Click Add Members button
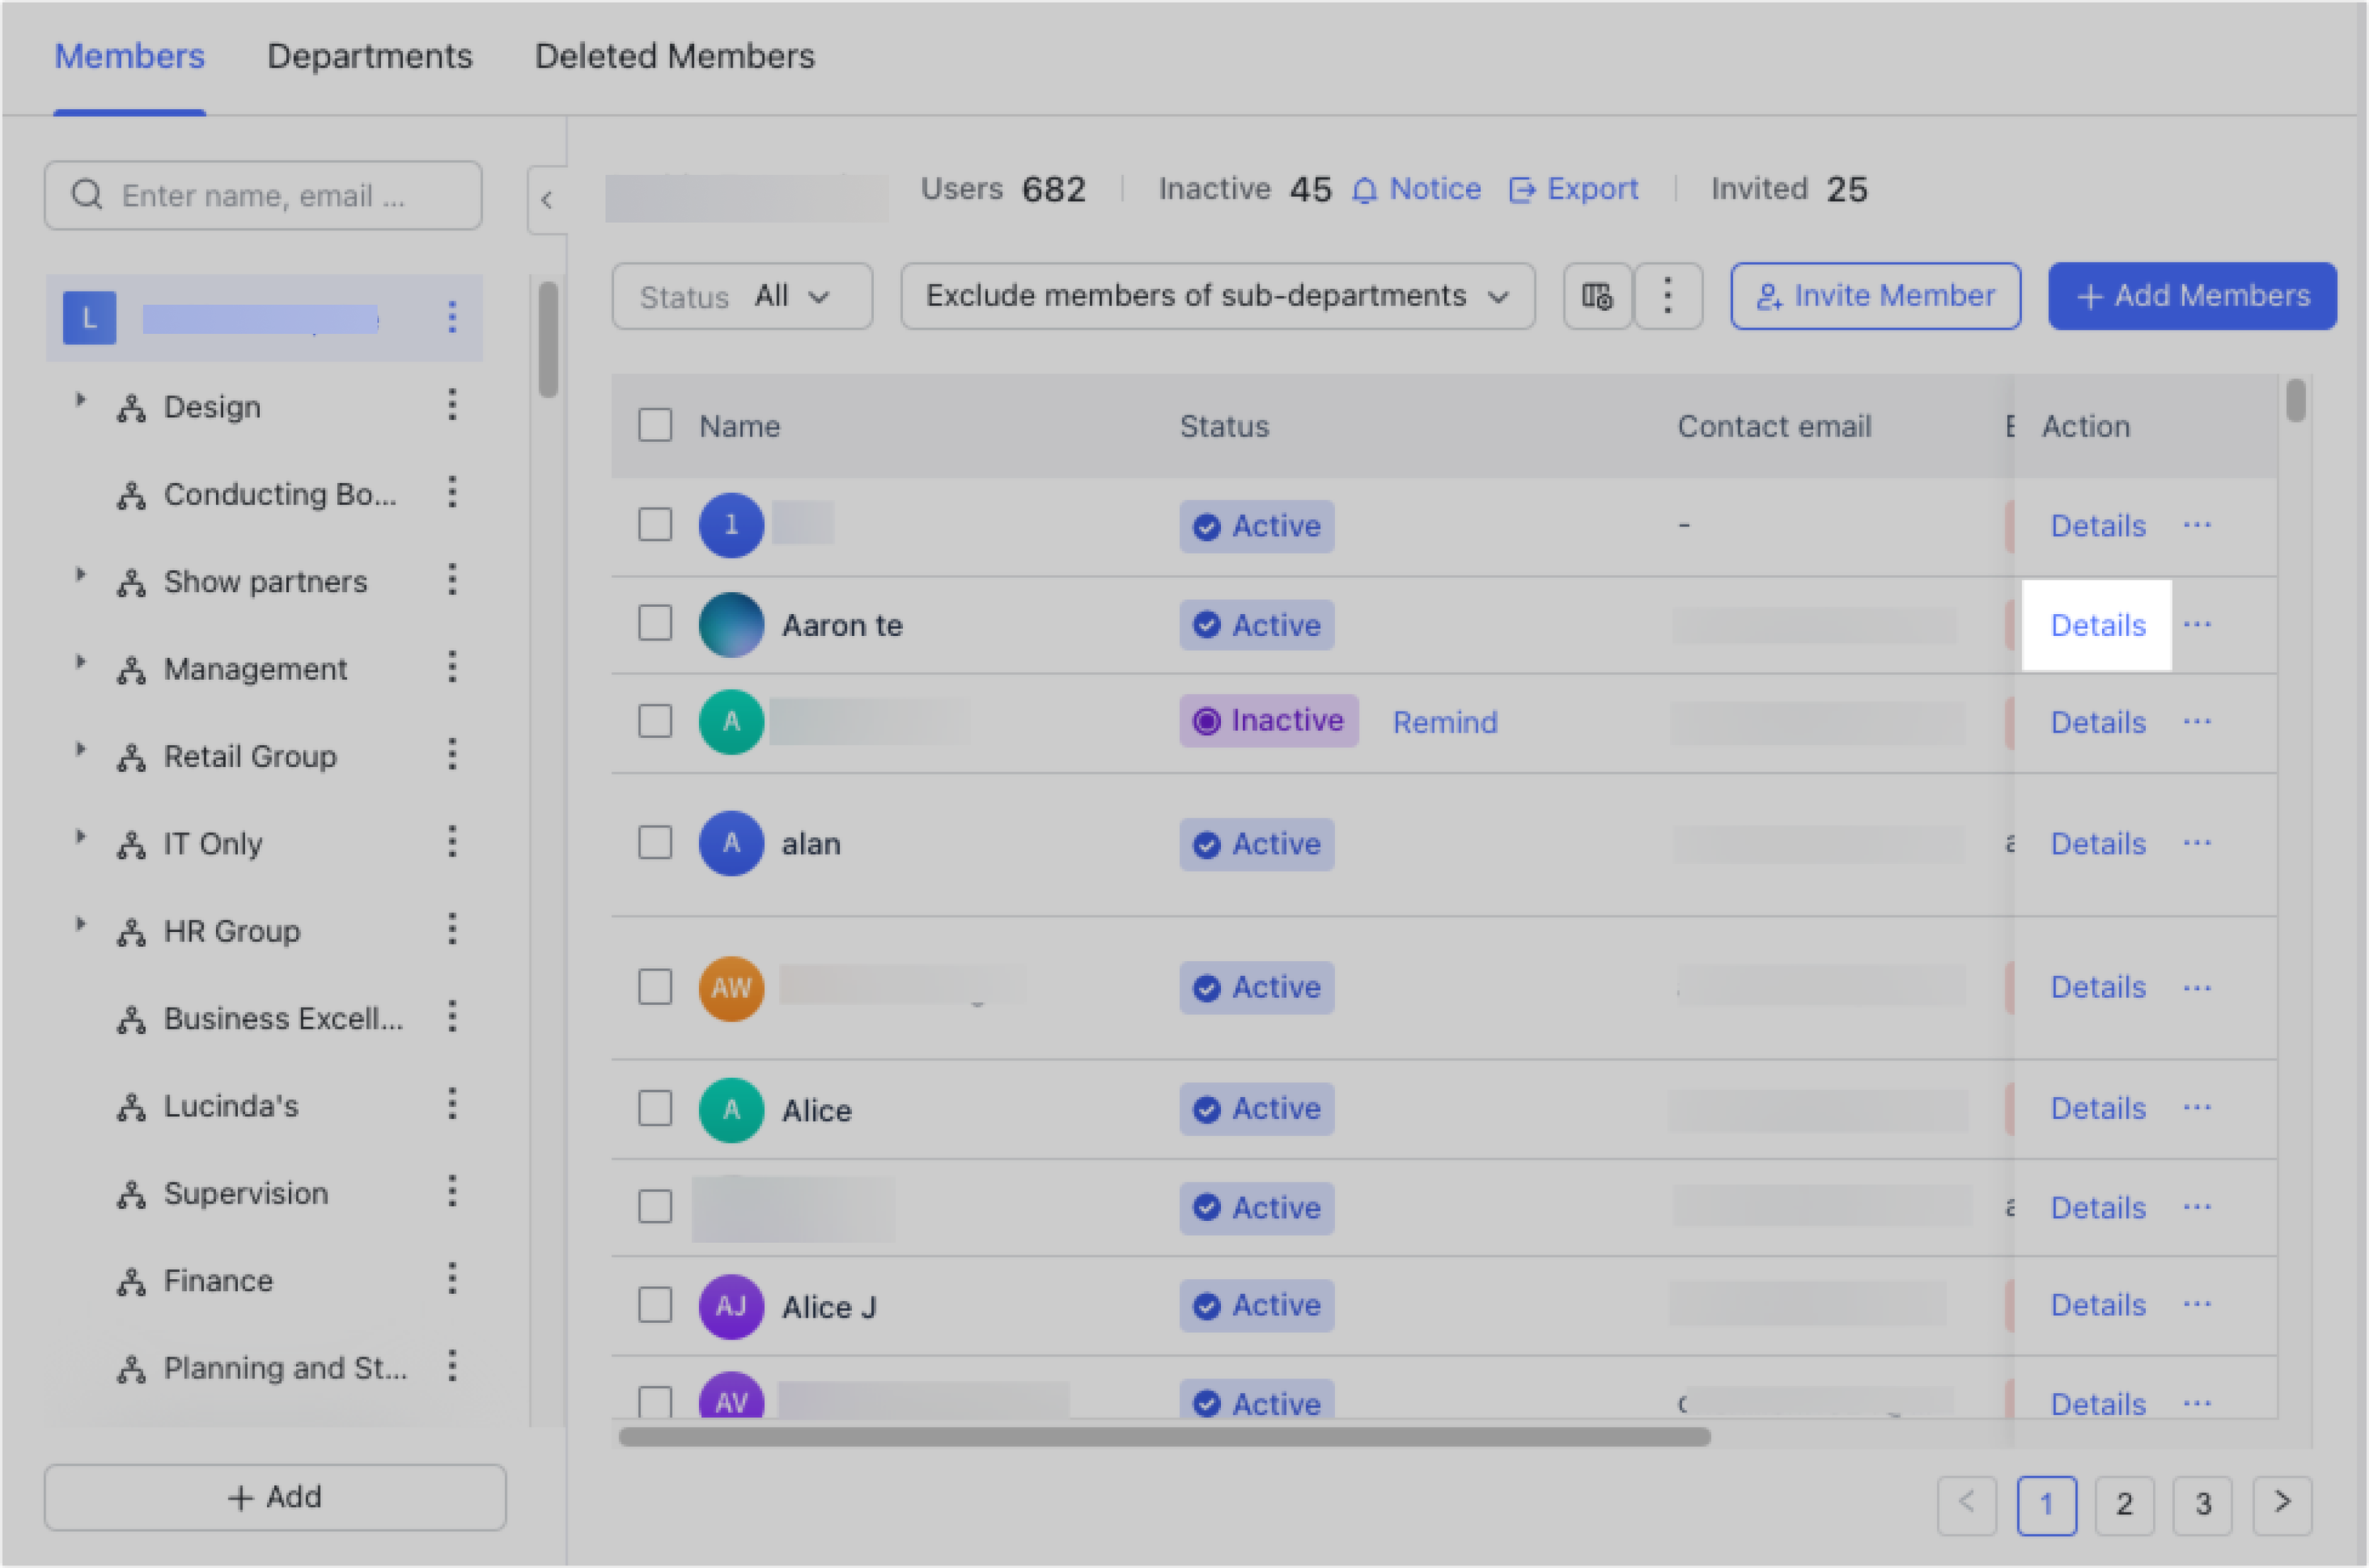2369x1568 pixels. [x=2193, y=296]
